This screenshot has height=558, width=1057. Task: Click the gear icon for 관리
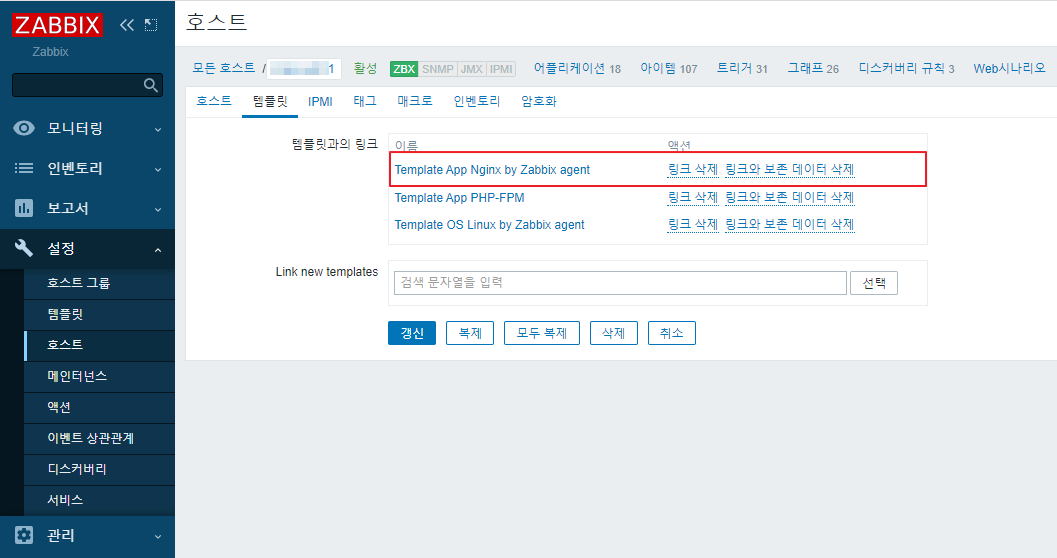(x=24, y=535)
